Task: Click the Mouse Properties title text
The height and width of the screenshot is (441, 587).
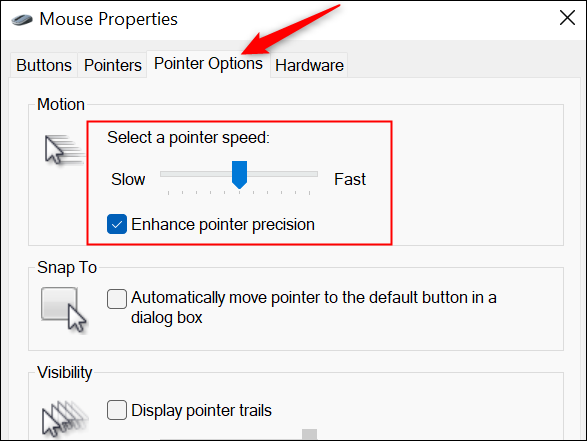Action: (x=109, y=19)
